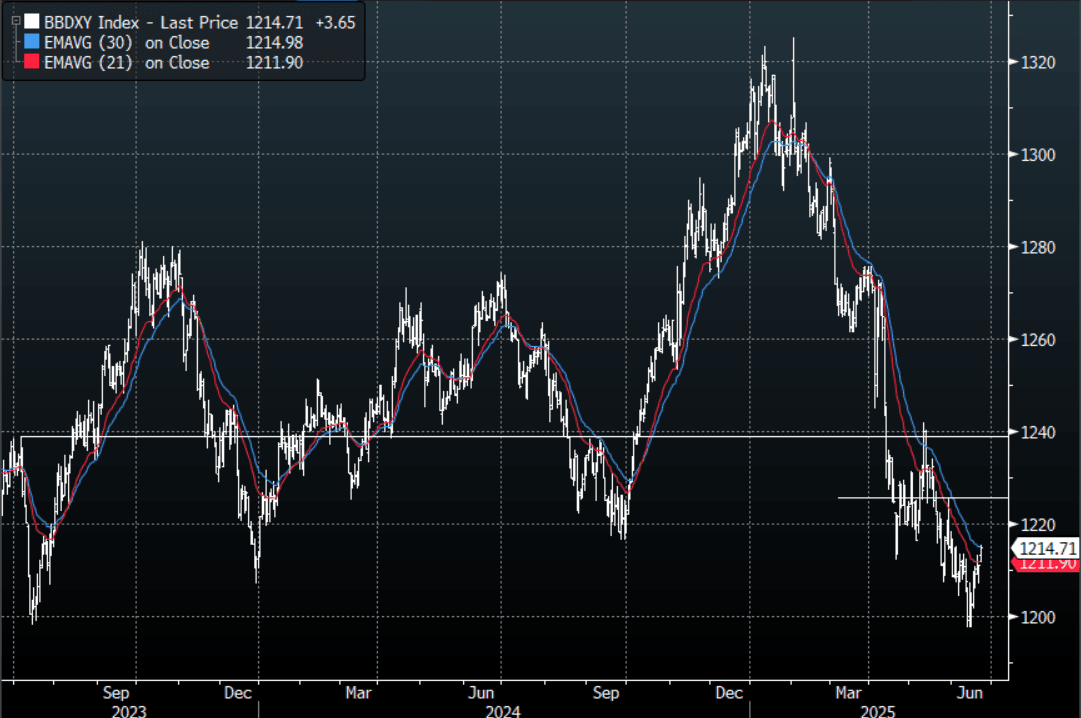Click the 1320 label on the price axis

point(1039,62)
